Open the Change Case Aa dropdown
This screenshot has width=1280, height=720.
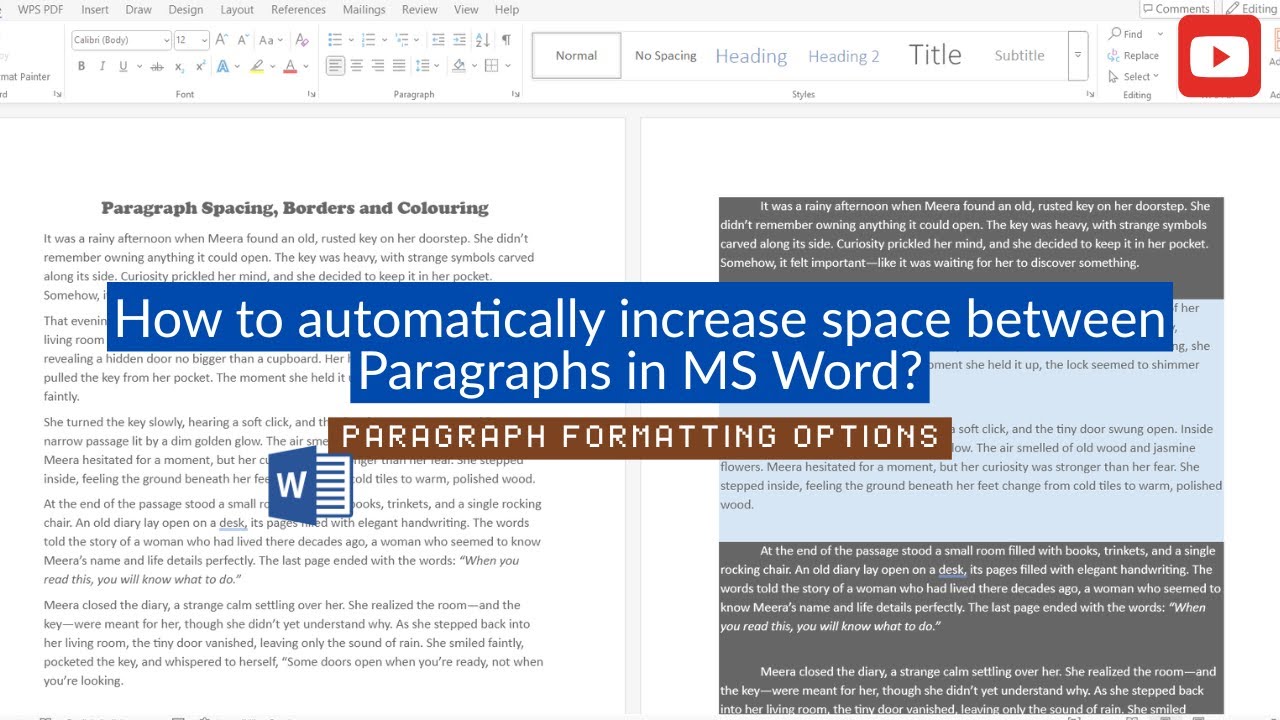pyautogui.click(x=271, y=40)
